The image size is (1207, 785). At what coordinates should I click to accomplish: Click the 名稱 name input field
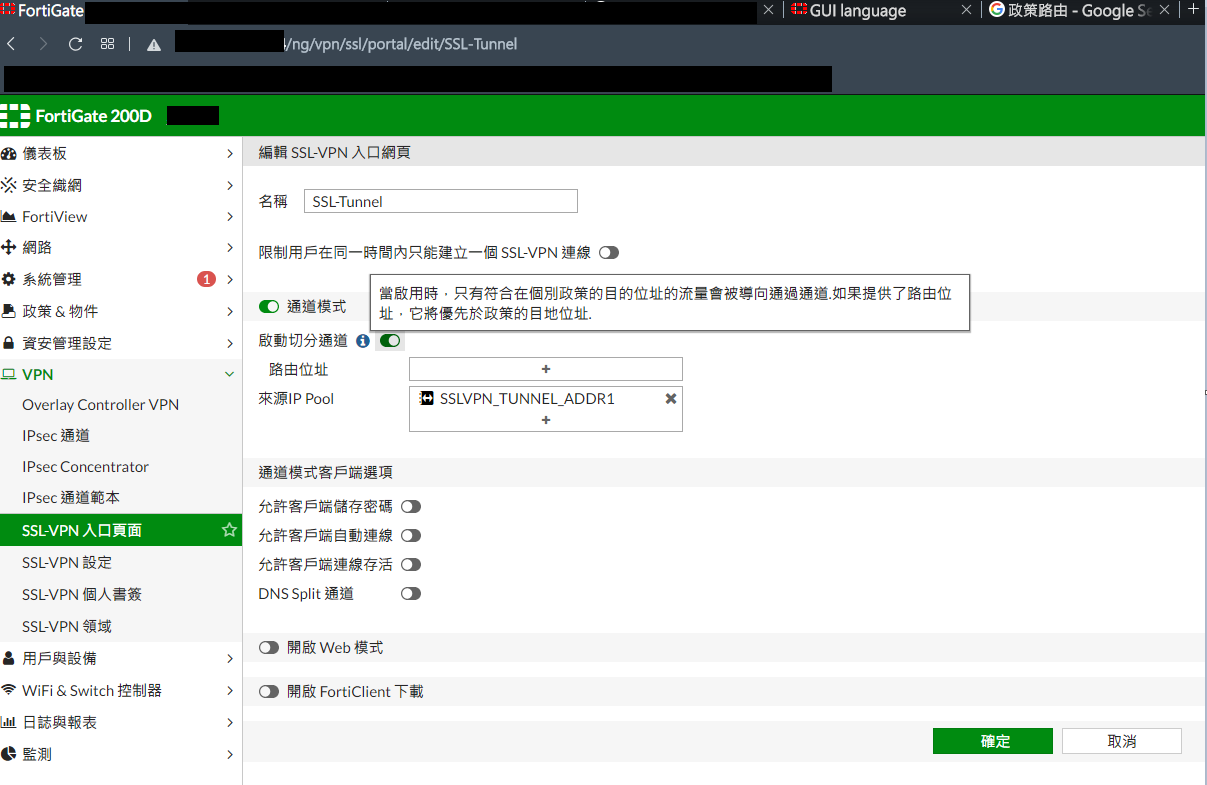[441, 201]
